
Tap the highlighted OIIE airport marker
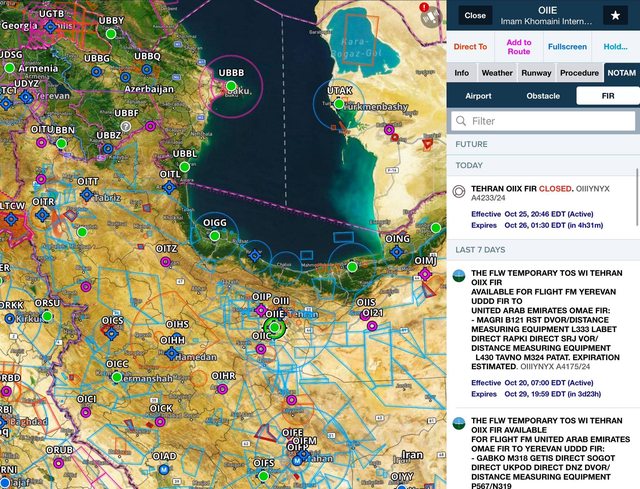[277, 327]
